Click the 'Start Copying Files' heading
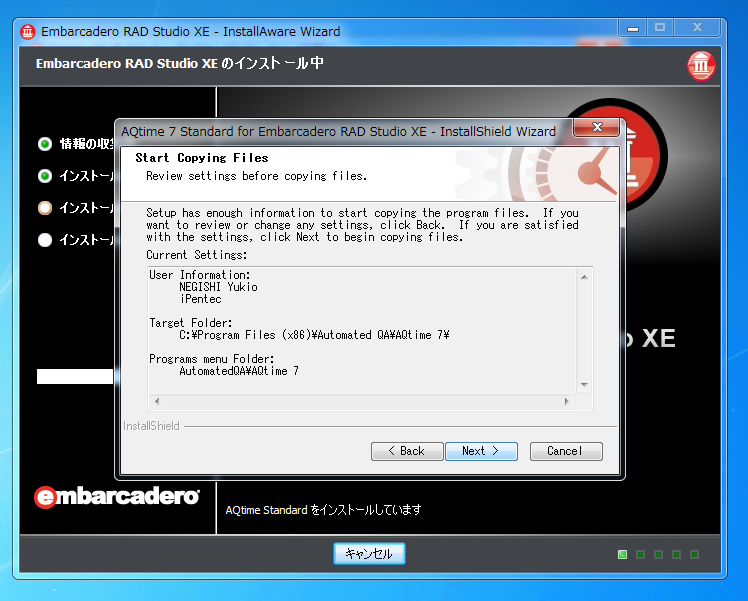 tap(202, 158)
